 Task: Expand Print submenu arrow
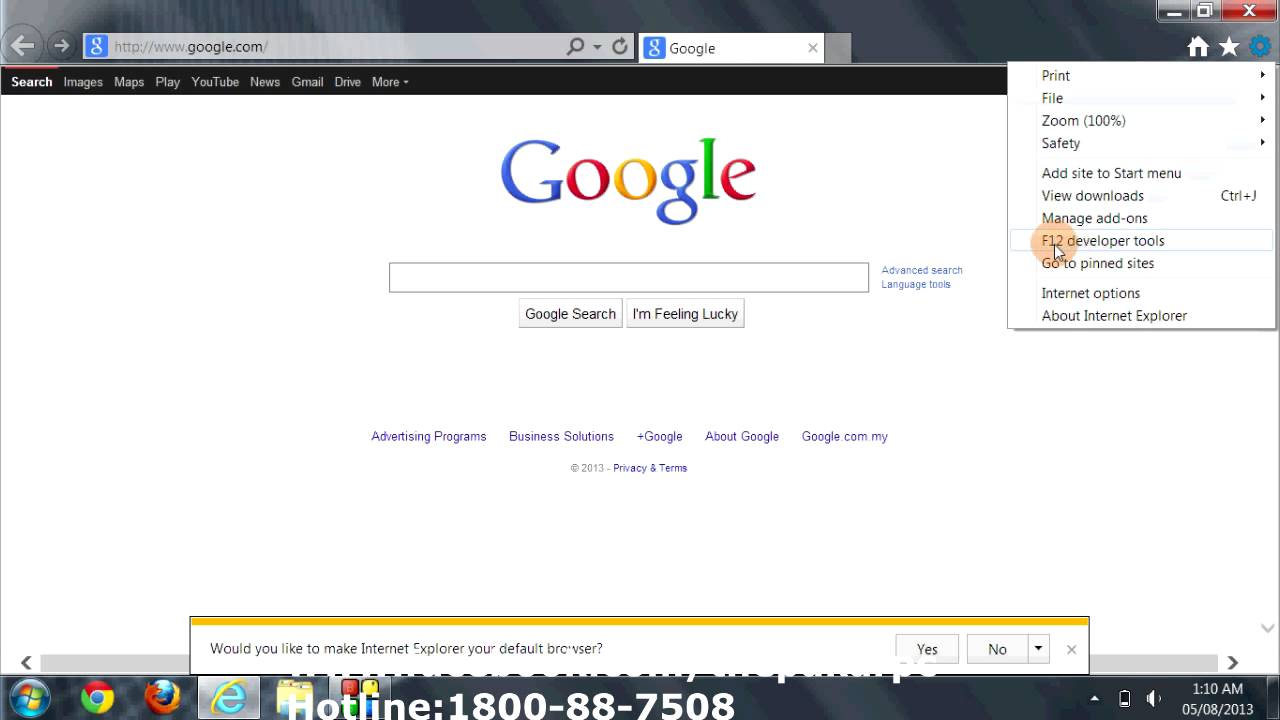[1263, 75]
